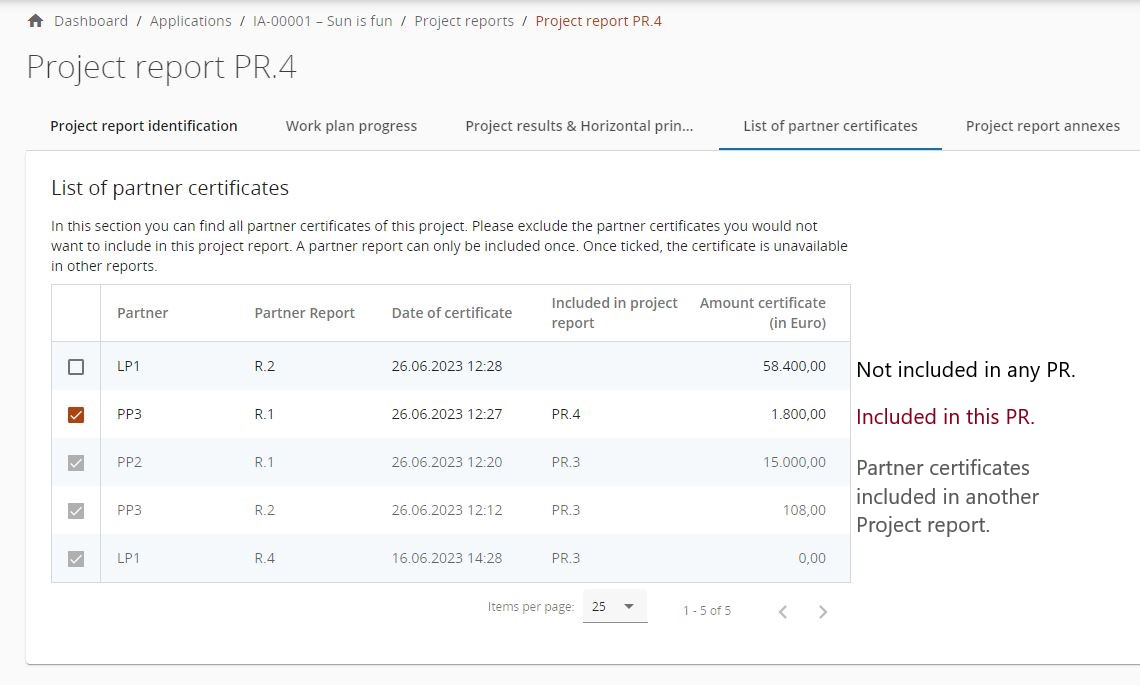The image size is (1140, 685).
Task: Tick the LP1 R.2 certificate checkbox
Action: [76, 367]
